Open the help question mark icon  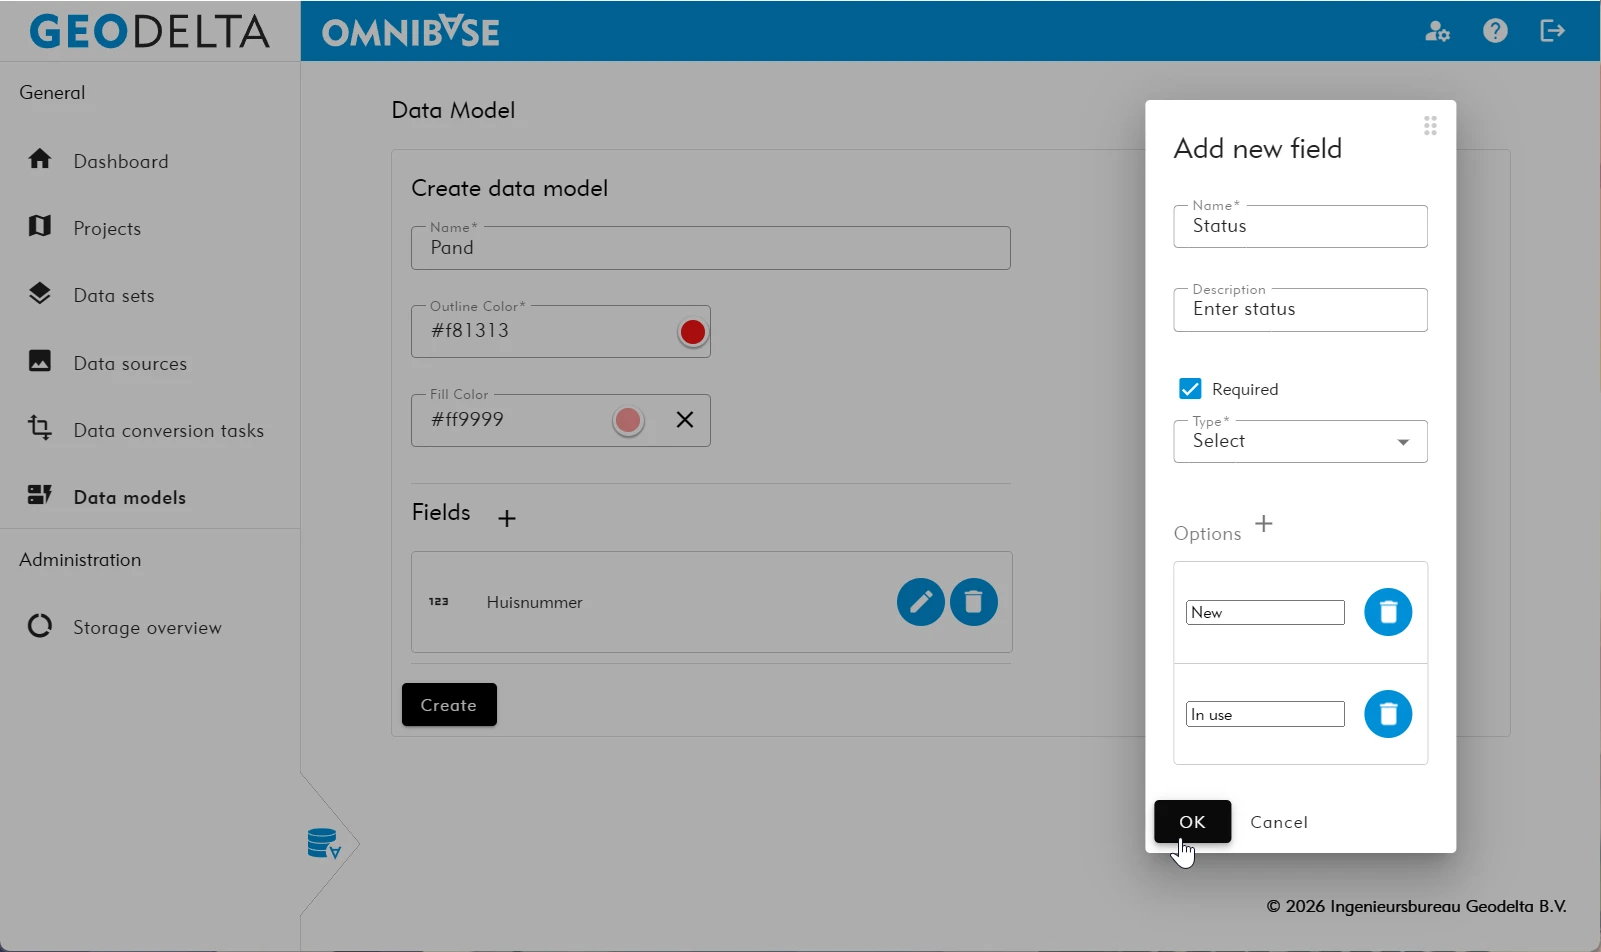(x=1495, y=31)
